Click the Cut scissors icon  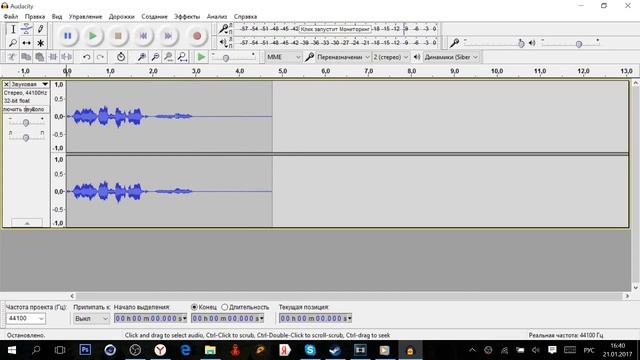(x=12, y=57)
